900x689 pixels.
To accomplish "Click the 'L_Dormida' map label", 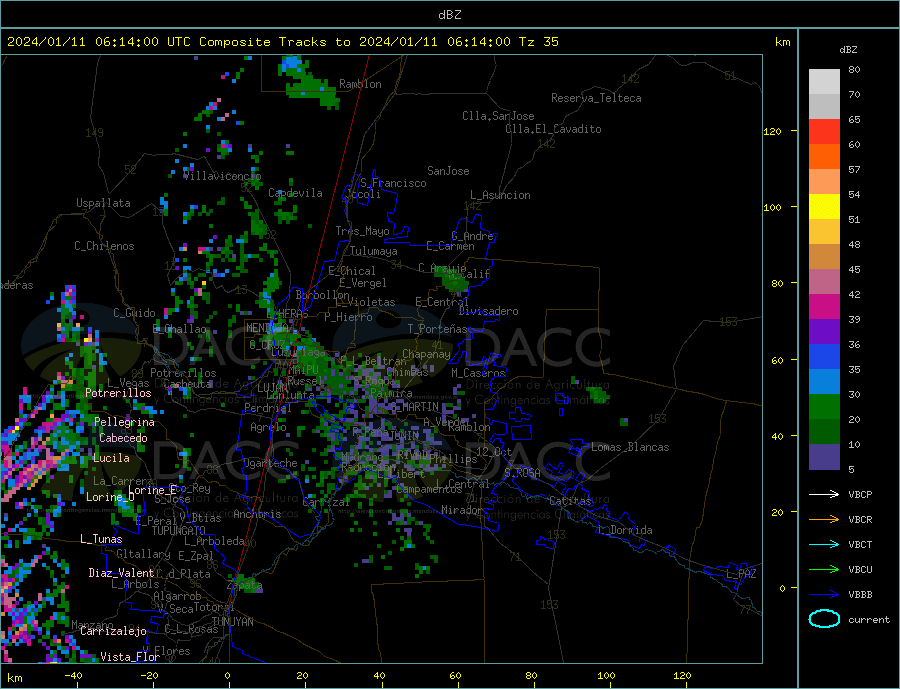I will tap(626, 530).
